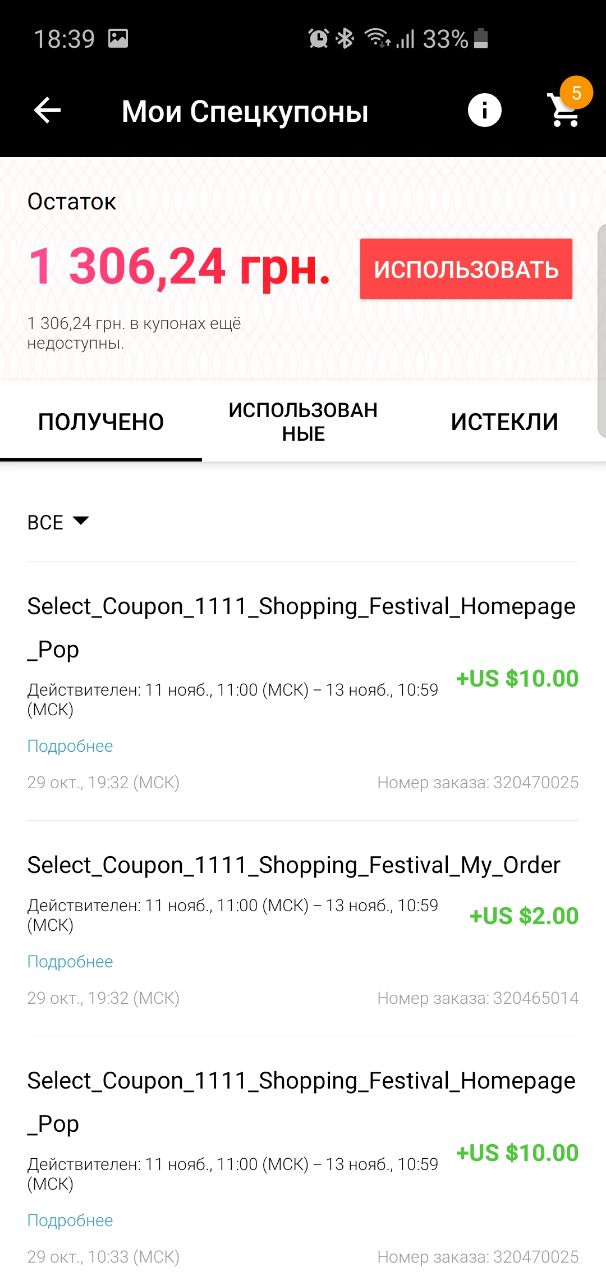606x1280 pixels.
Task: Click the dropdown arrow next to ВСЕ
Action: (81, 521)
